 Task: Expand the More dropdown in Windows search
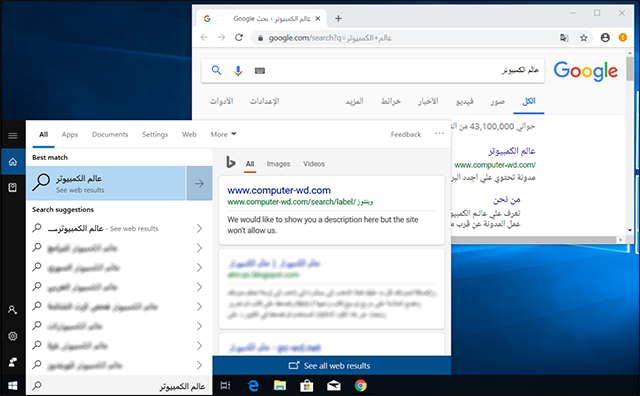(x=223, y=134)
